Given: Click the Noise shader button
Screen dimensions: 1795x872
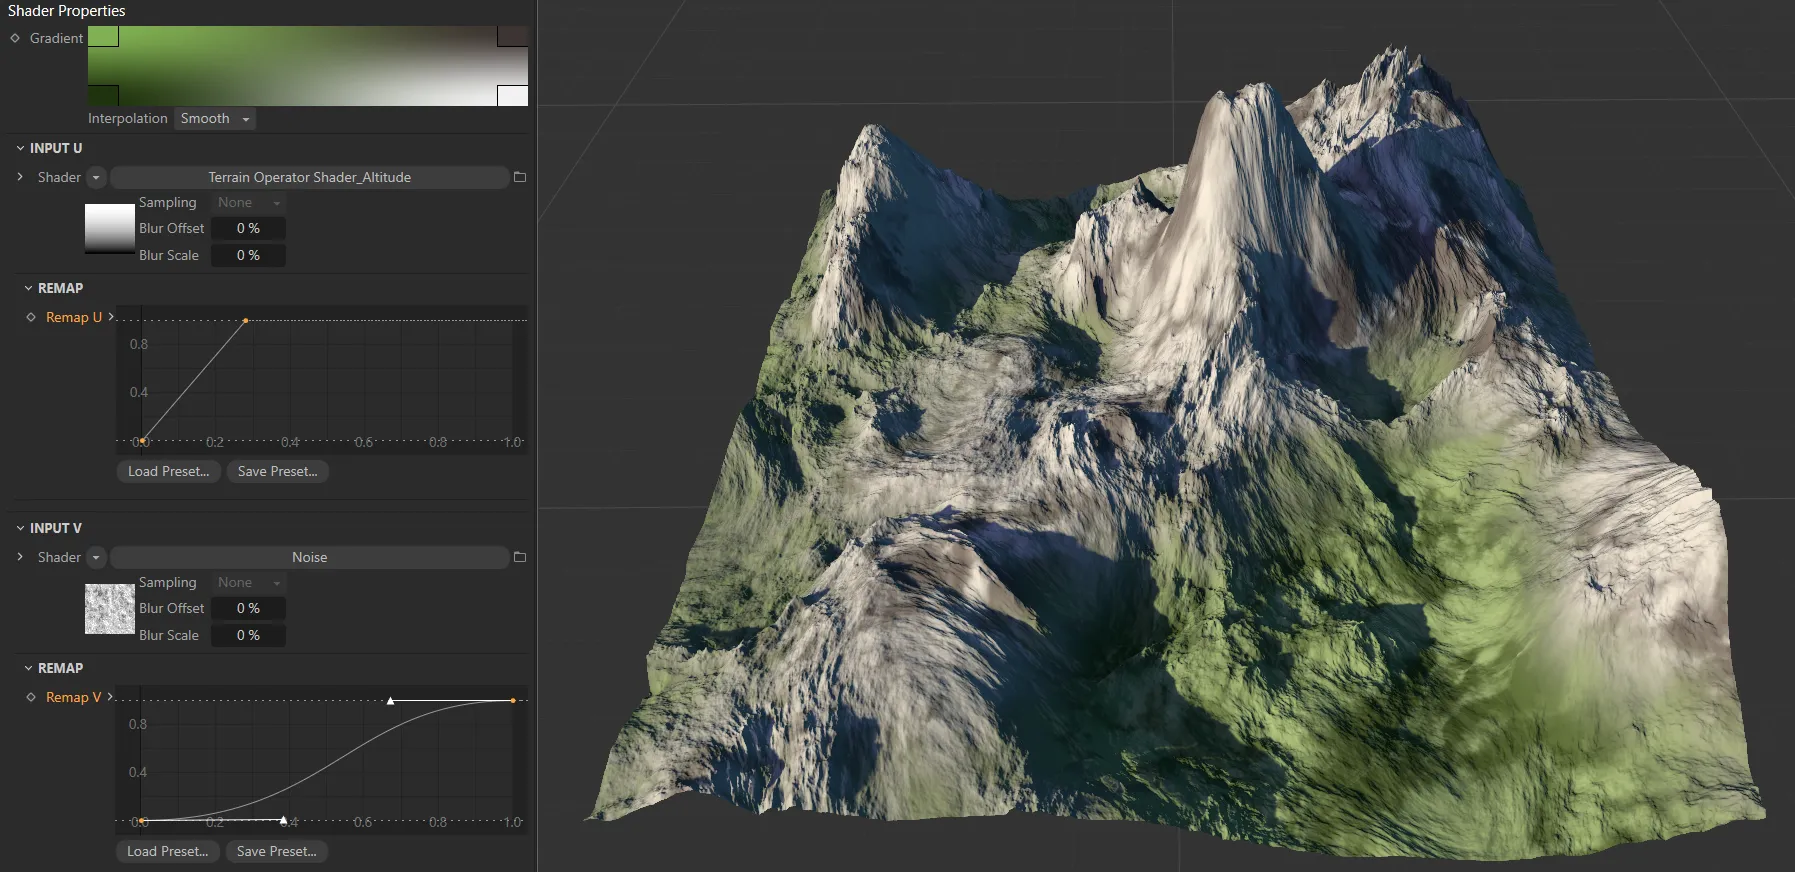Looking at the screenshot, I should (x=309, y=557).
